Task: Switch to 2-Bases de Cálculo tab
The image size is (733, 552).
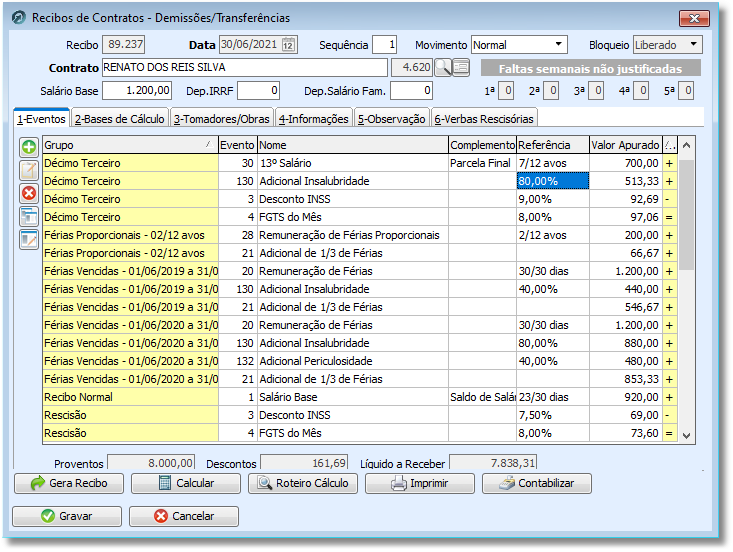Action: coord(119,119)
